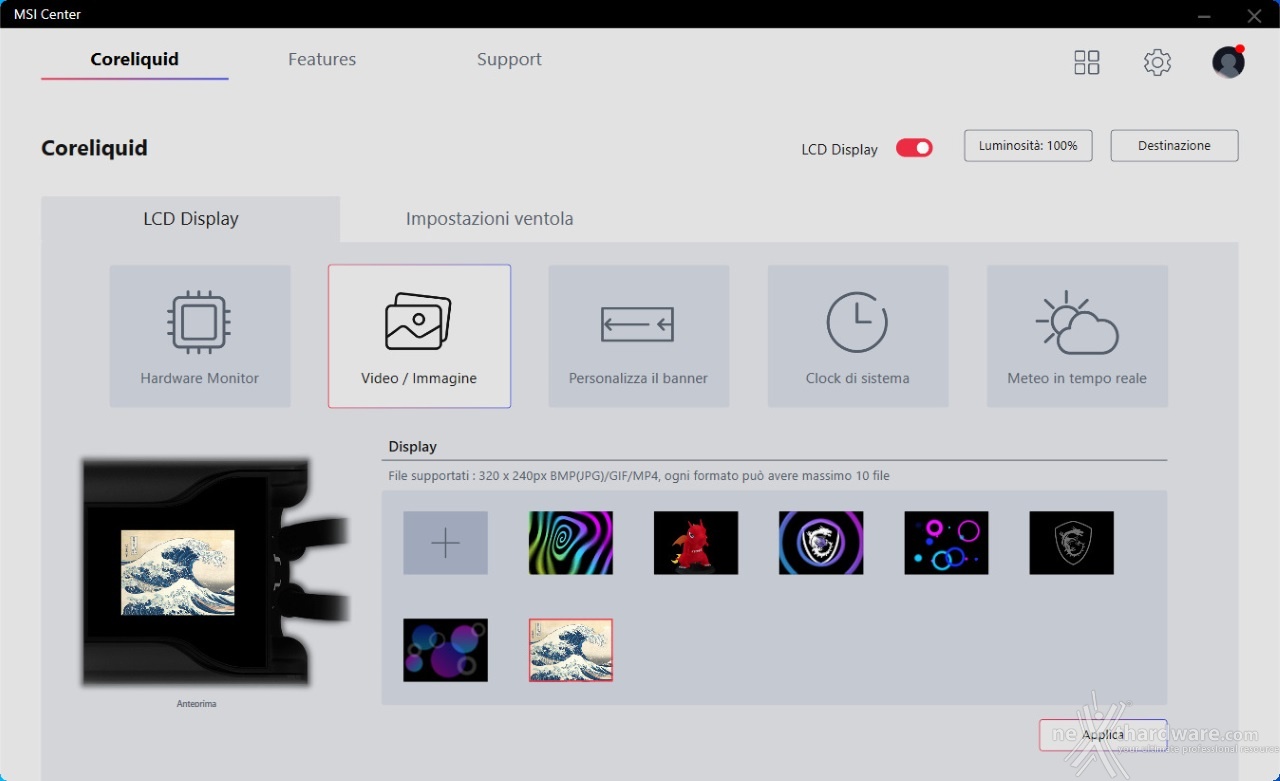Image resolution: width=1280 pixels, height=781 pixels.
Task: Open the Features top tab
Action: tap(322, 59)
